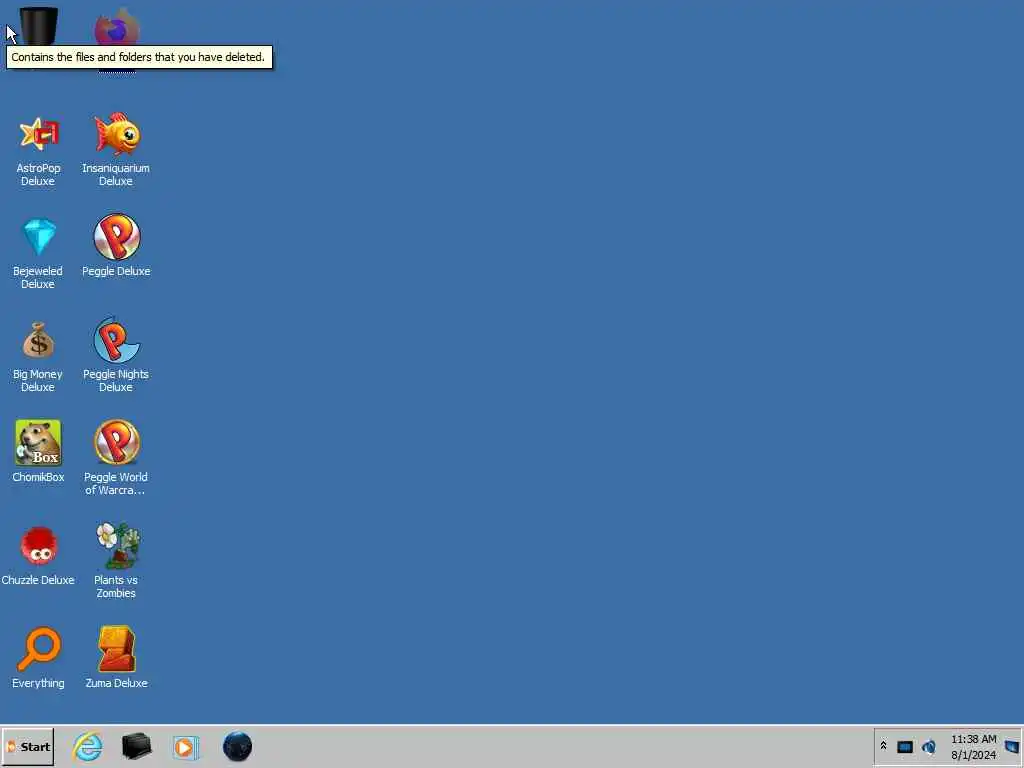
Task: Click the Chuzzle Deluxe label text
Action: (38, 580)
